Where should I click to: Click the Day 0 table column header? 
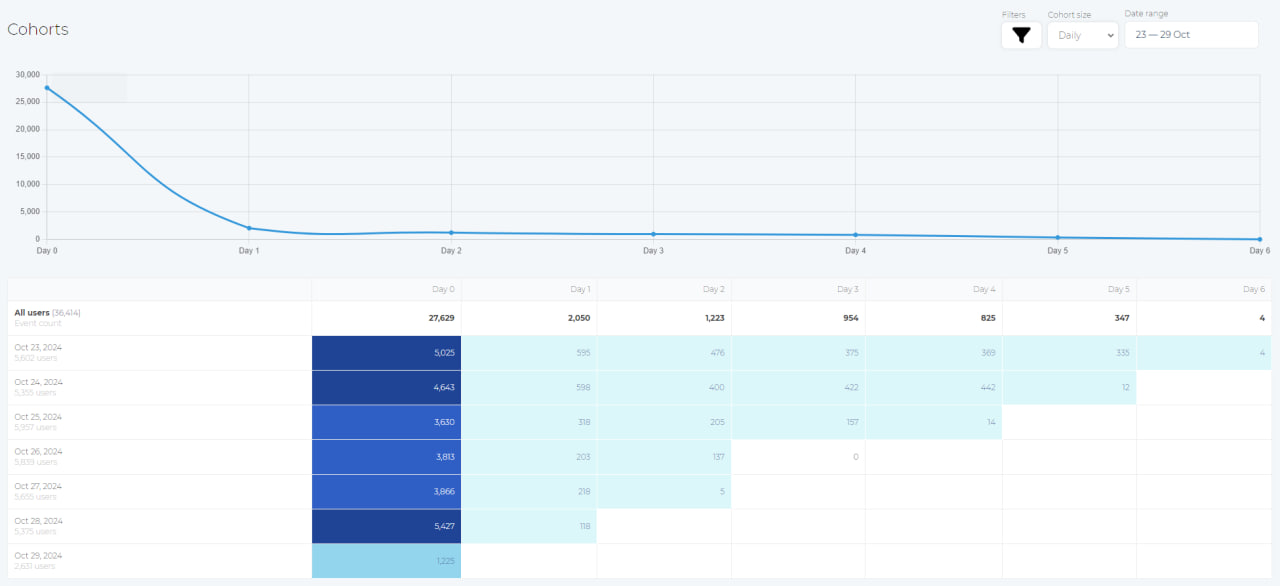[x=443, y=289]
